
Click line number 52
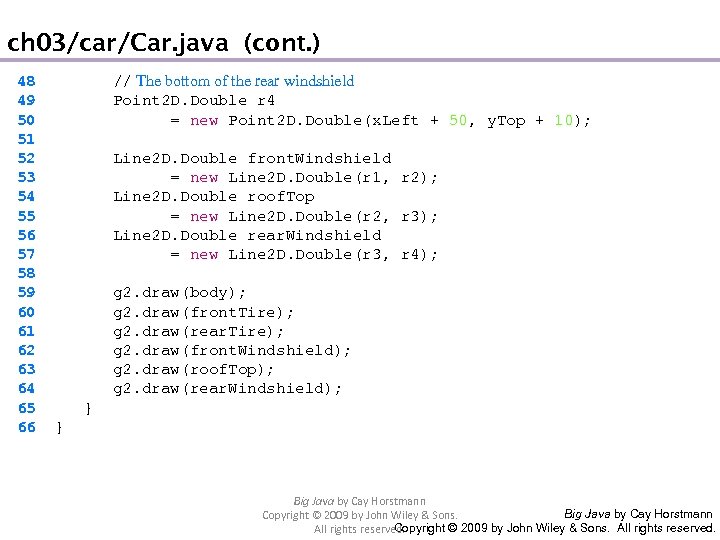(x=26, y=158)
